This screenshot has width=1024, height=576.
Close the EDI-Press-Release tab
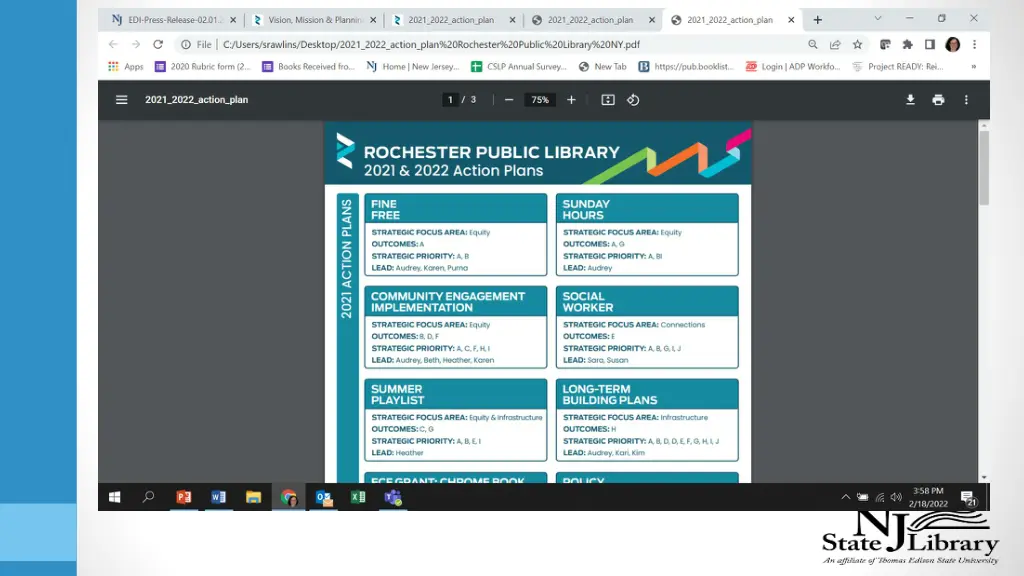[x=233, y=20]
